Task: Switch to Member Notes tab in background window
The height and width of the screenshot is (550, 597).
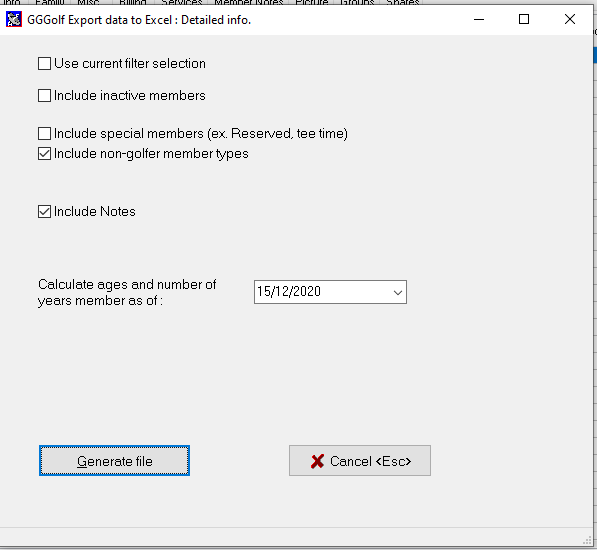Action: click(x=249, y=2)
